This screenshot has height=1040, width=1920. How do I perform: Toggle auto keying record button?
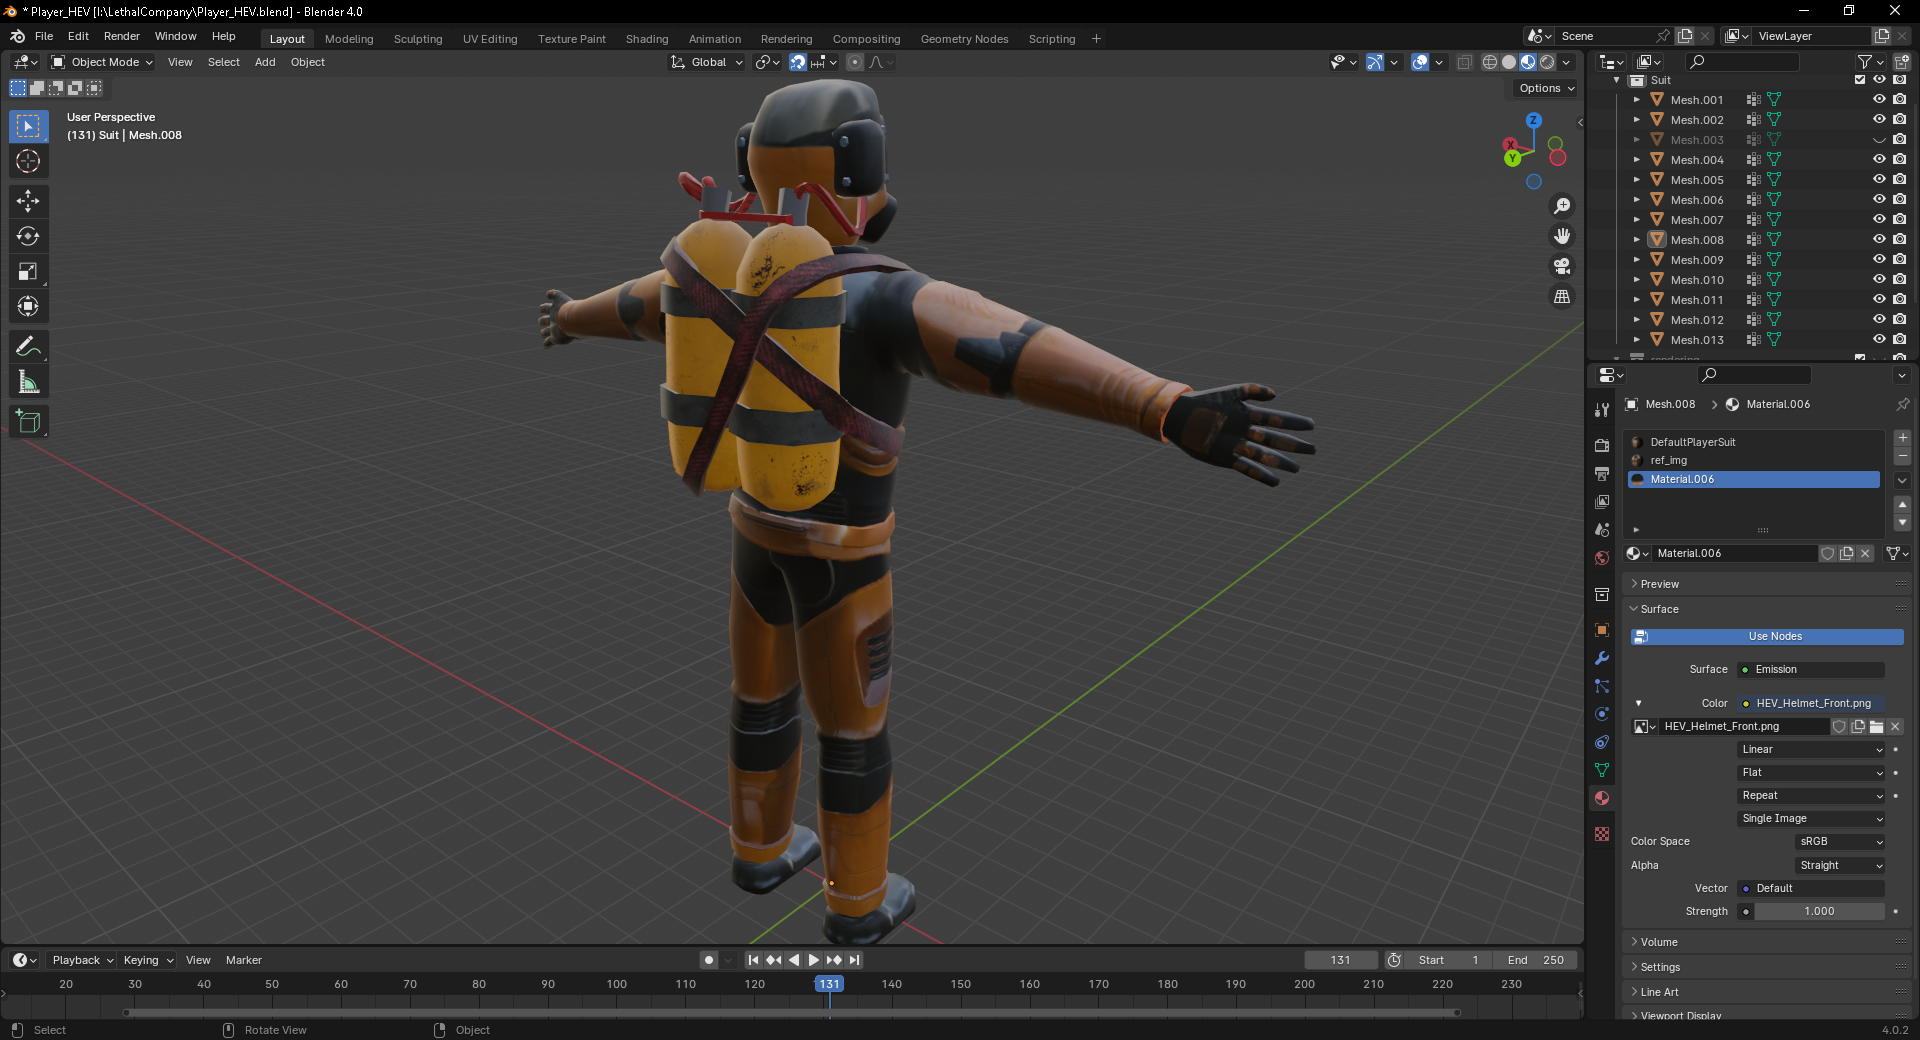point(709,960)
